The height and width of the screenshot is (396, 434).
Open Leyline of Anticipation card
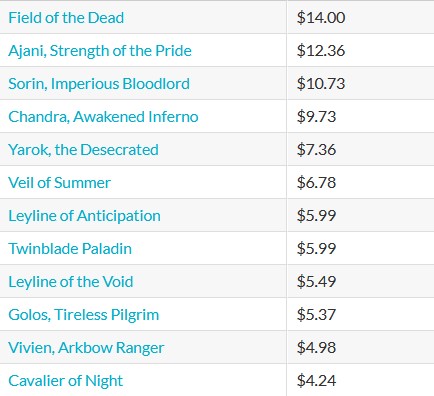[84, 216]
